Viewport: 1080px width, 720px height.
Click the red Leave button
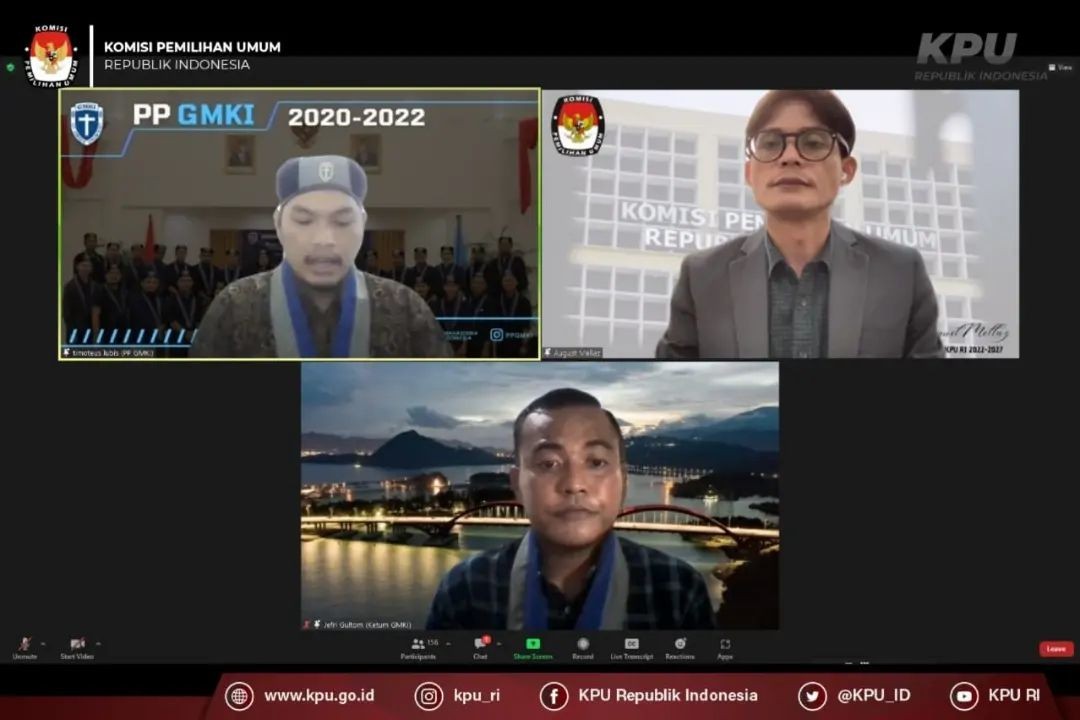point(1056,649)
